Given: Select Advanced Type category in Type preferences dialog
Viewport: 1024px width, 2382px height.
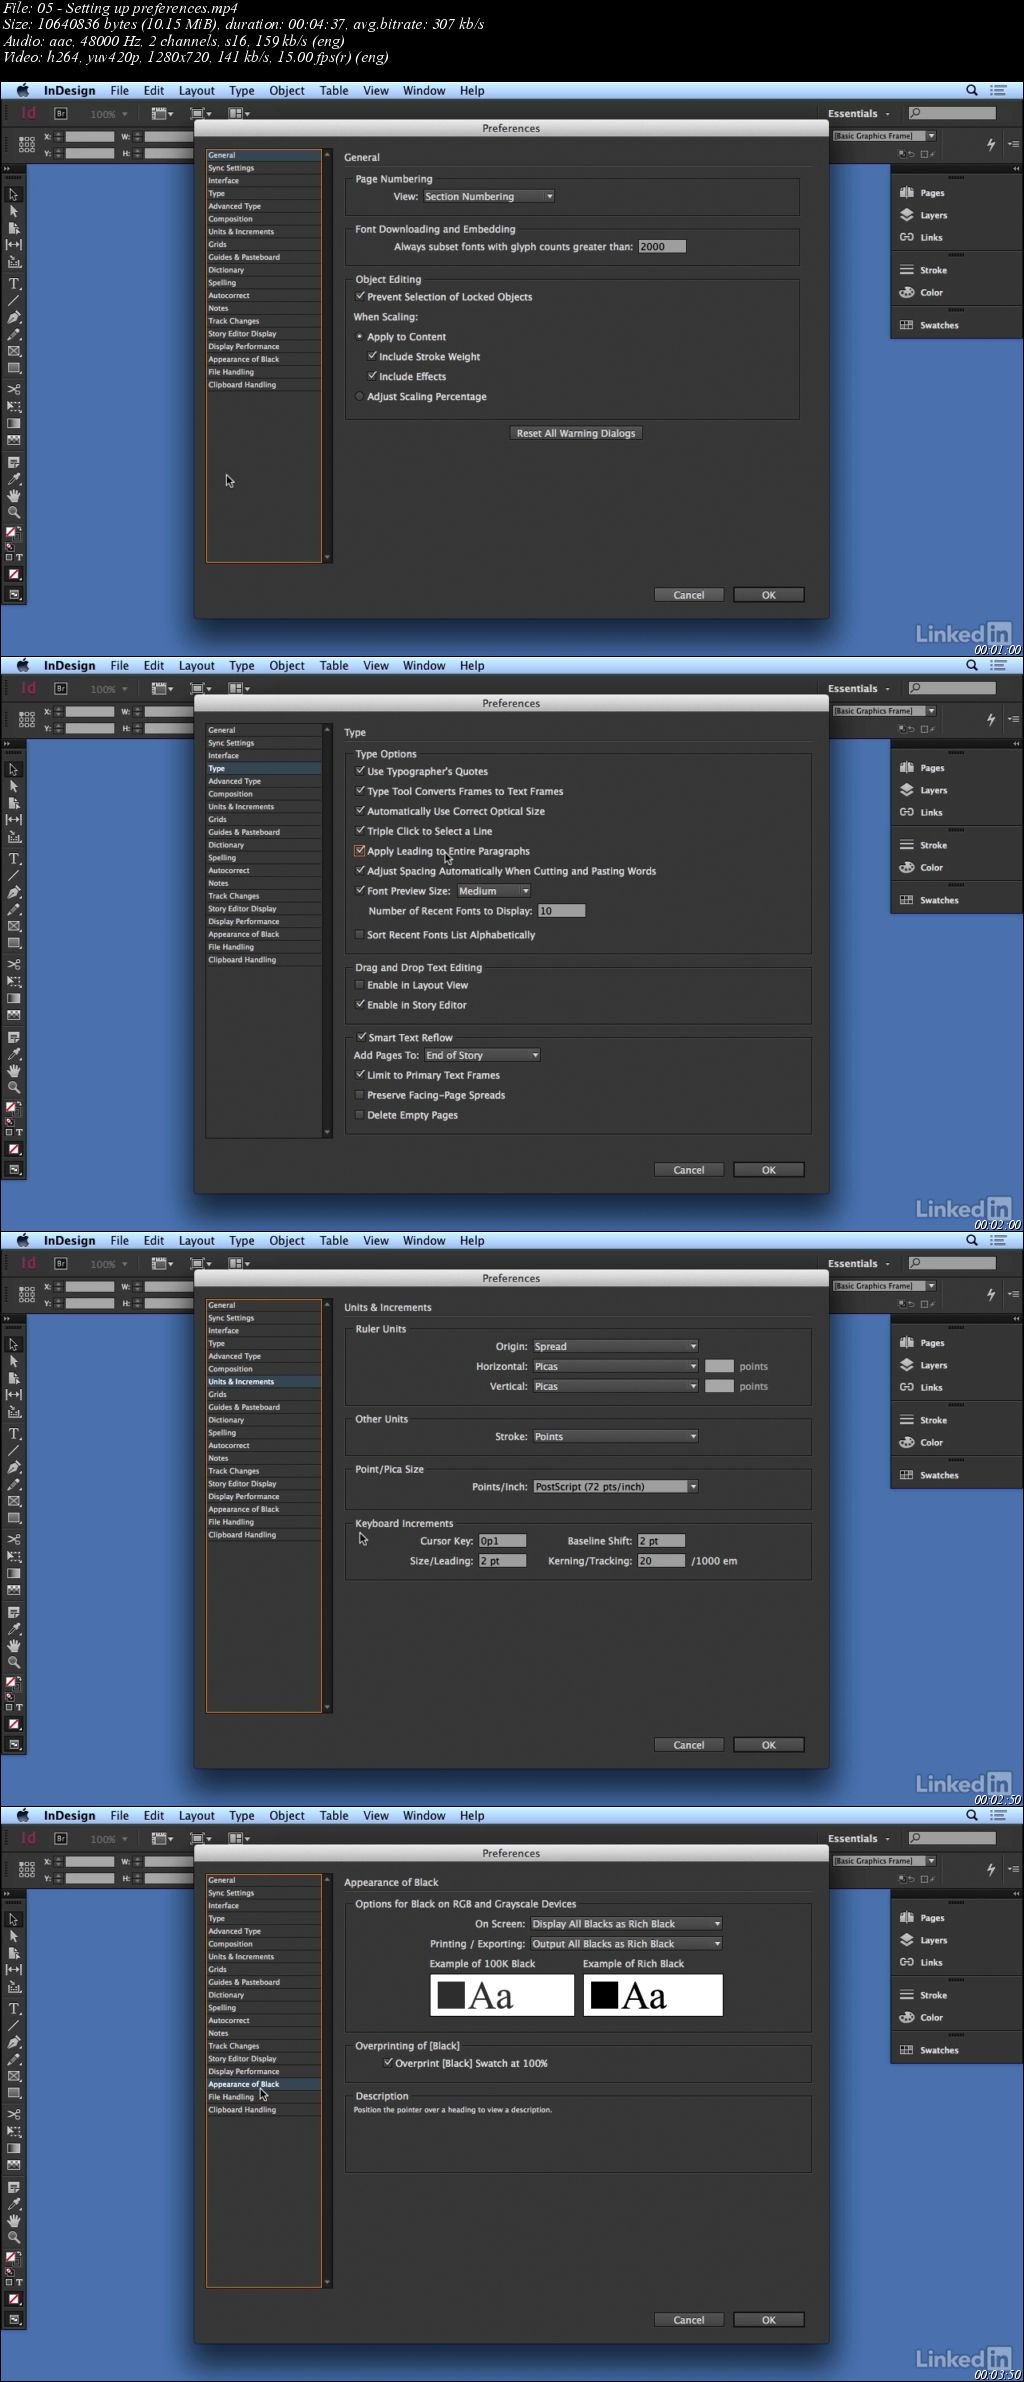Looking at the screenshot, I should [x=264, y=781].
